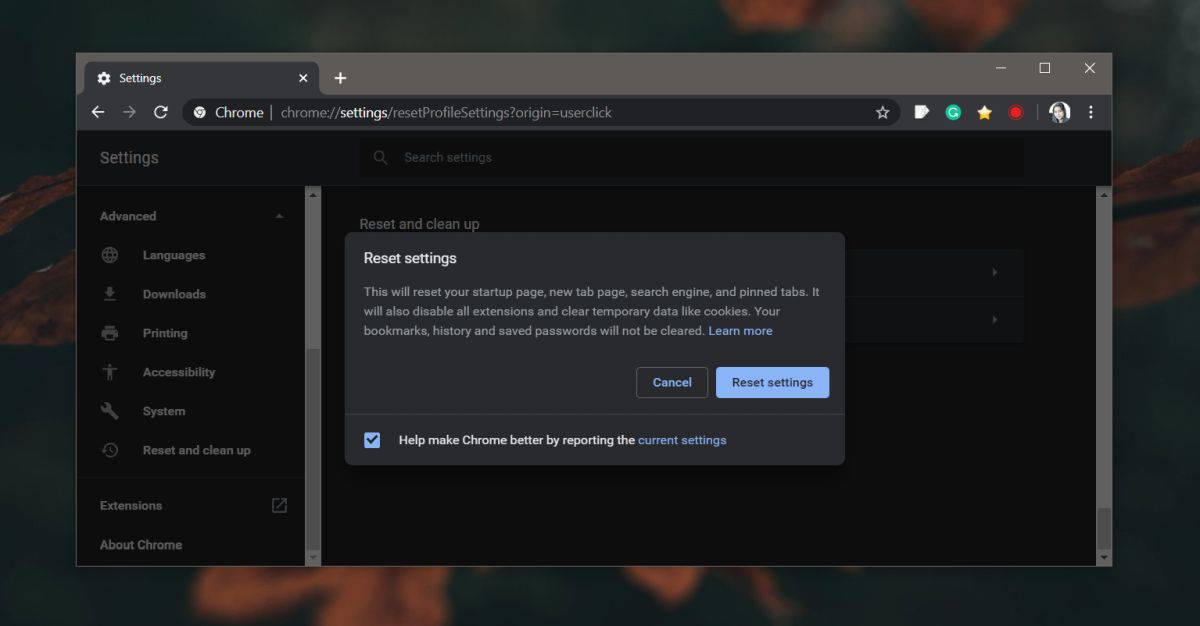Open the red record extension icon
The image size is (1200, 626).
[1015, 112]
